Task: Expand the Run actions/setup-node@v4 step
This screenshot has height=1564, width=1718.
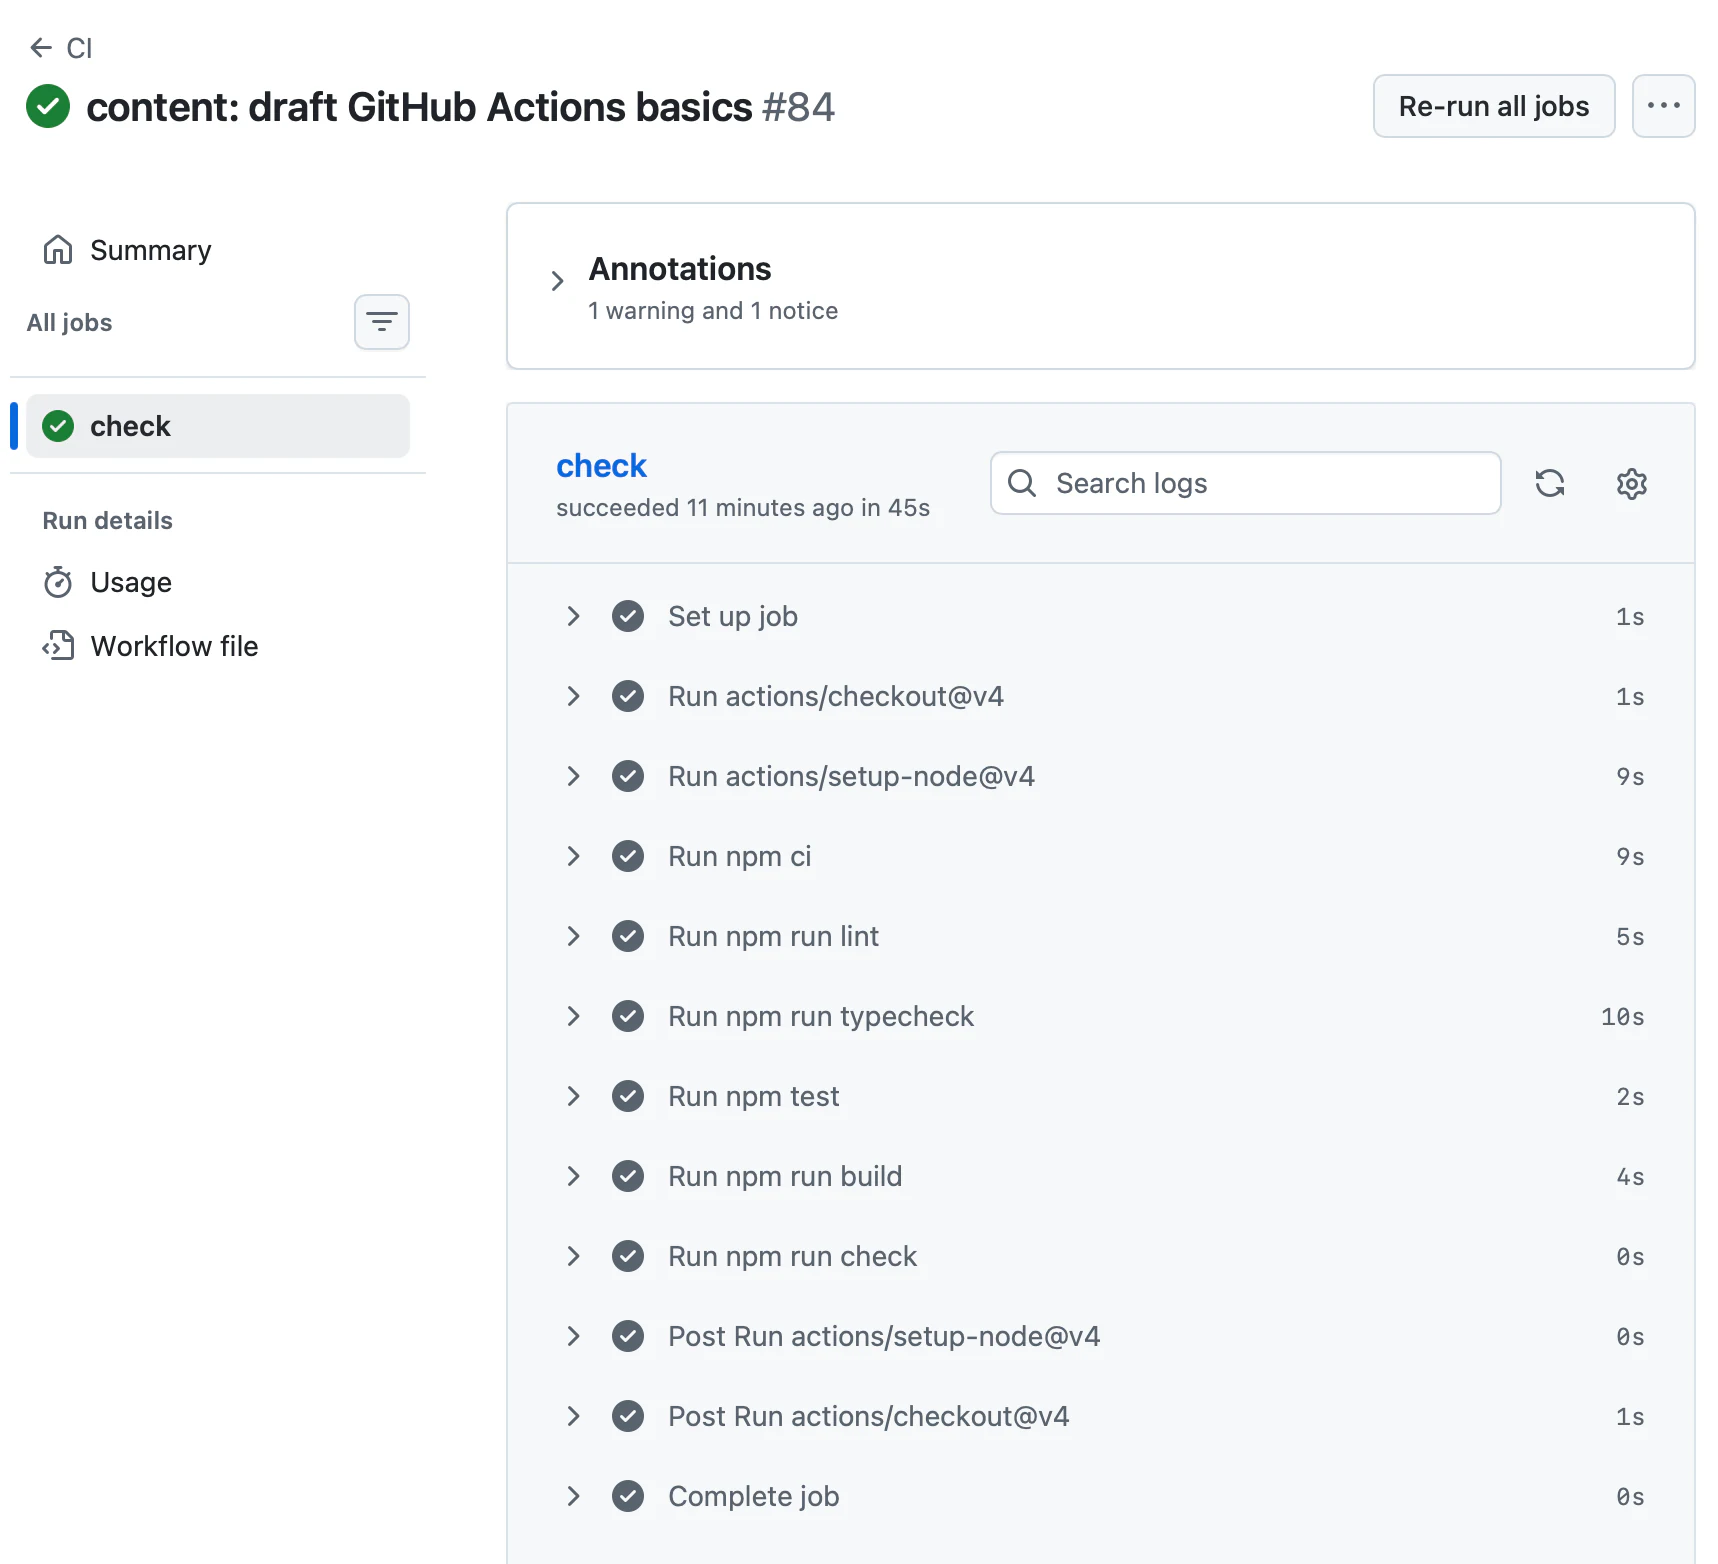Action: coord(1100,776)
